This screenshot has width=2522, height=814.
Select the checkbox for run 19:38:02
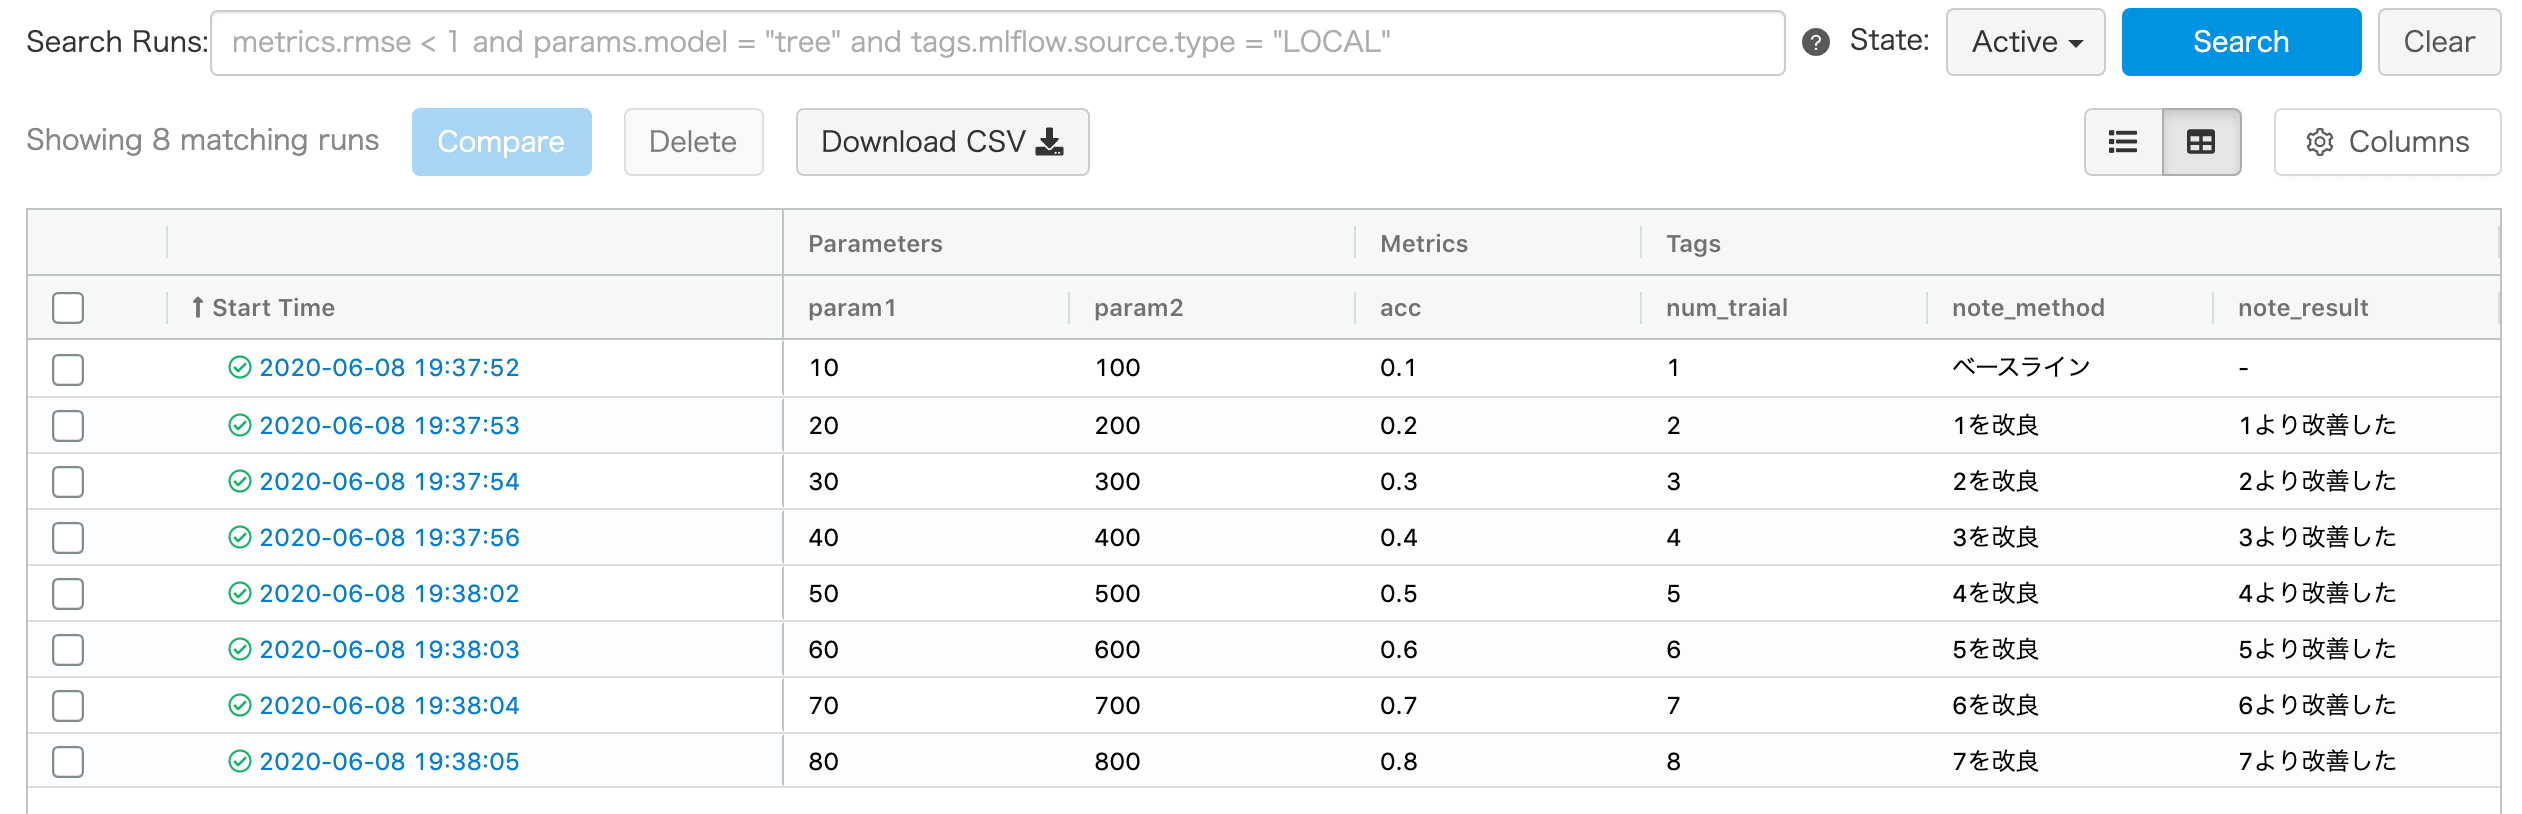[68, 594]
